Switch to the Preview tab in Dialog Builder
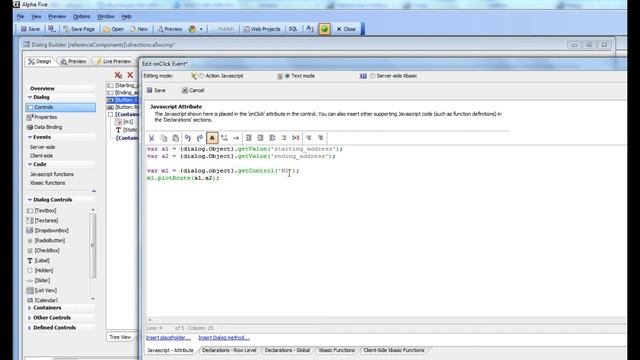Viewport: 640px width, 360px height. pos(73,61)
